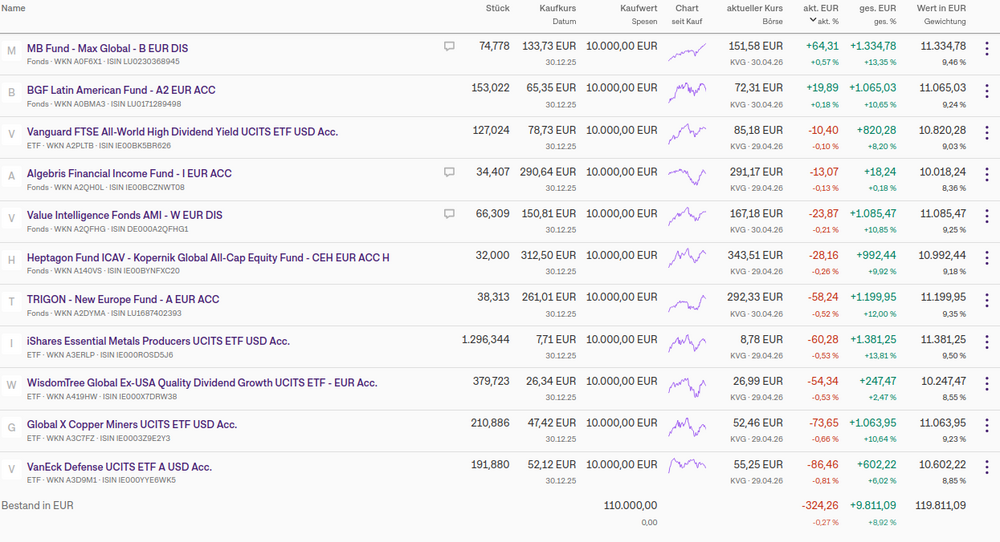Open three-dot menu for Algebris Financial Income Fund

click(987, 175)
